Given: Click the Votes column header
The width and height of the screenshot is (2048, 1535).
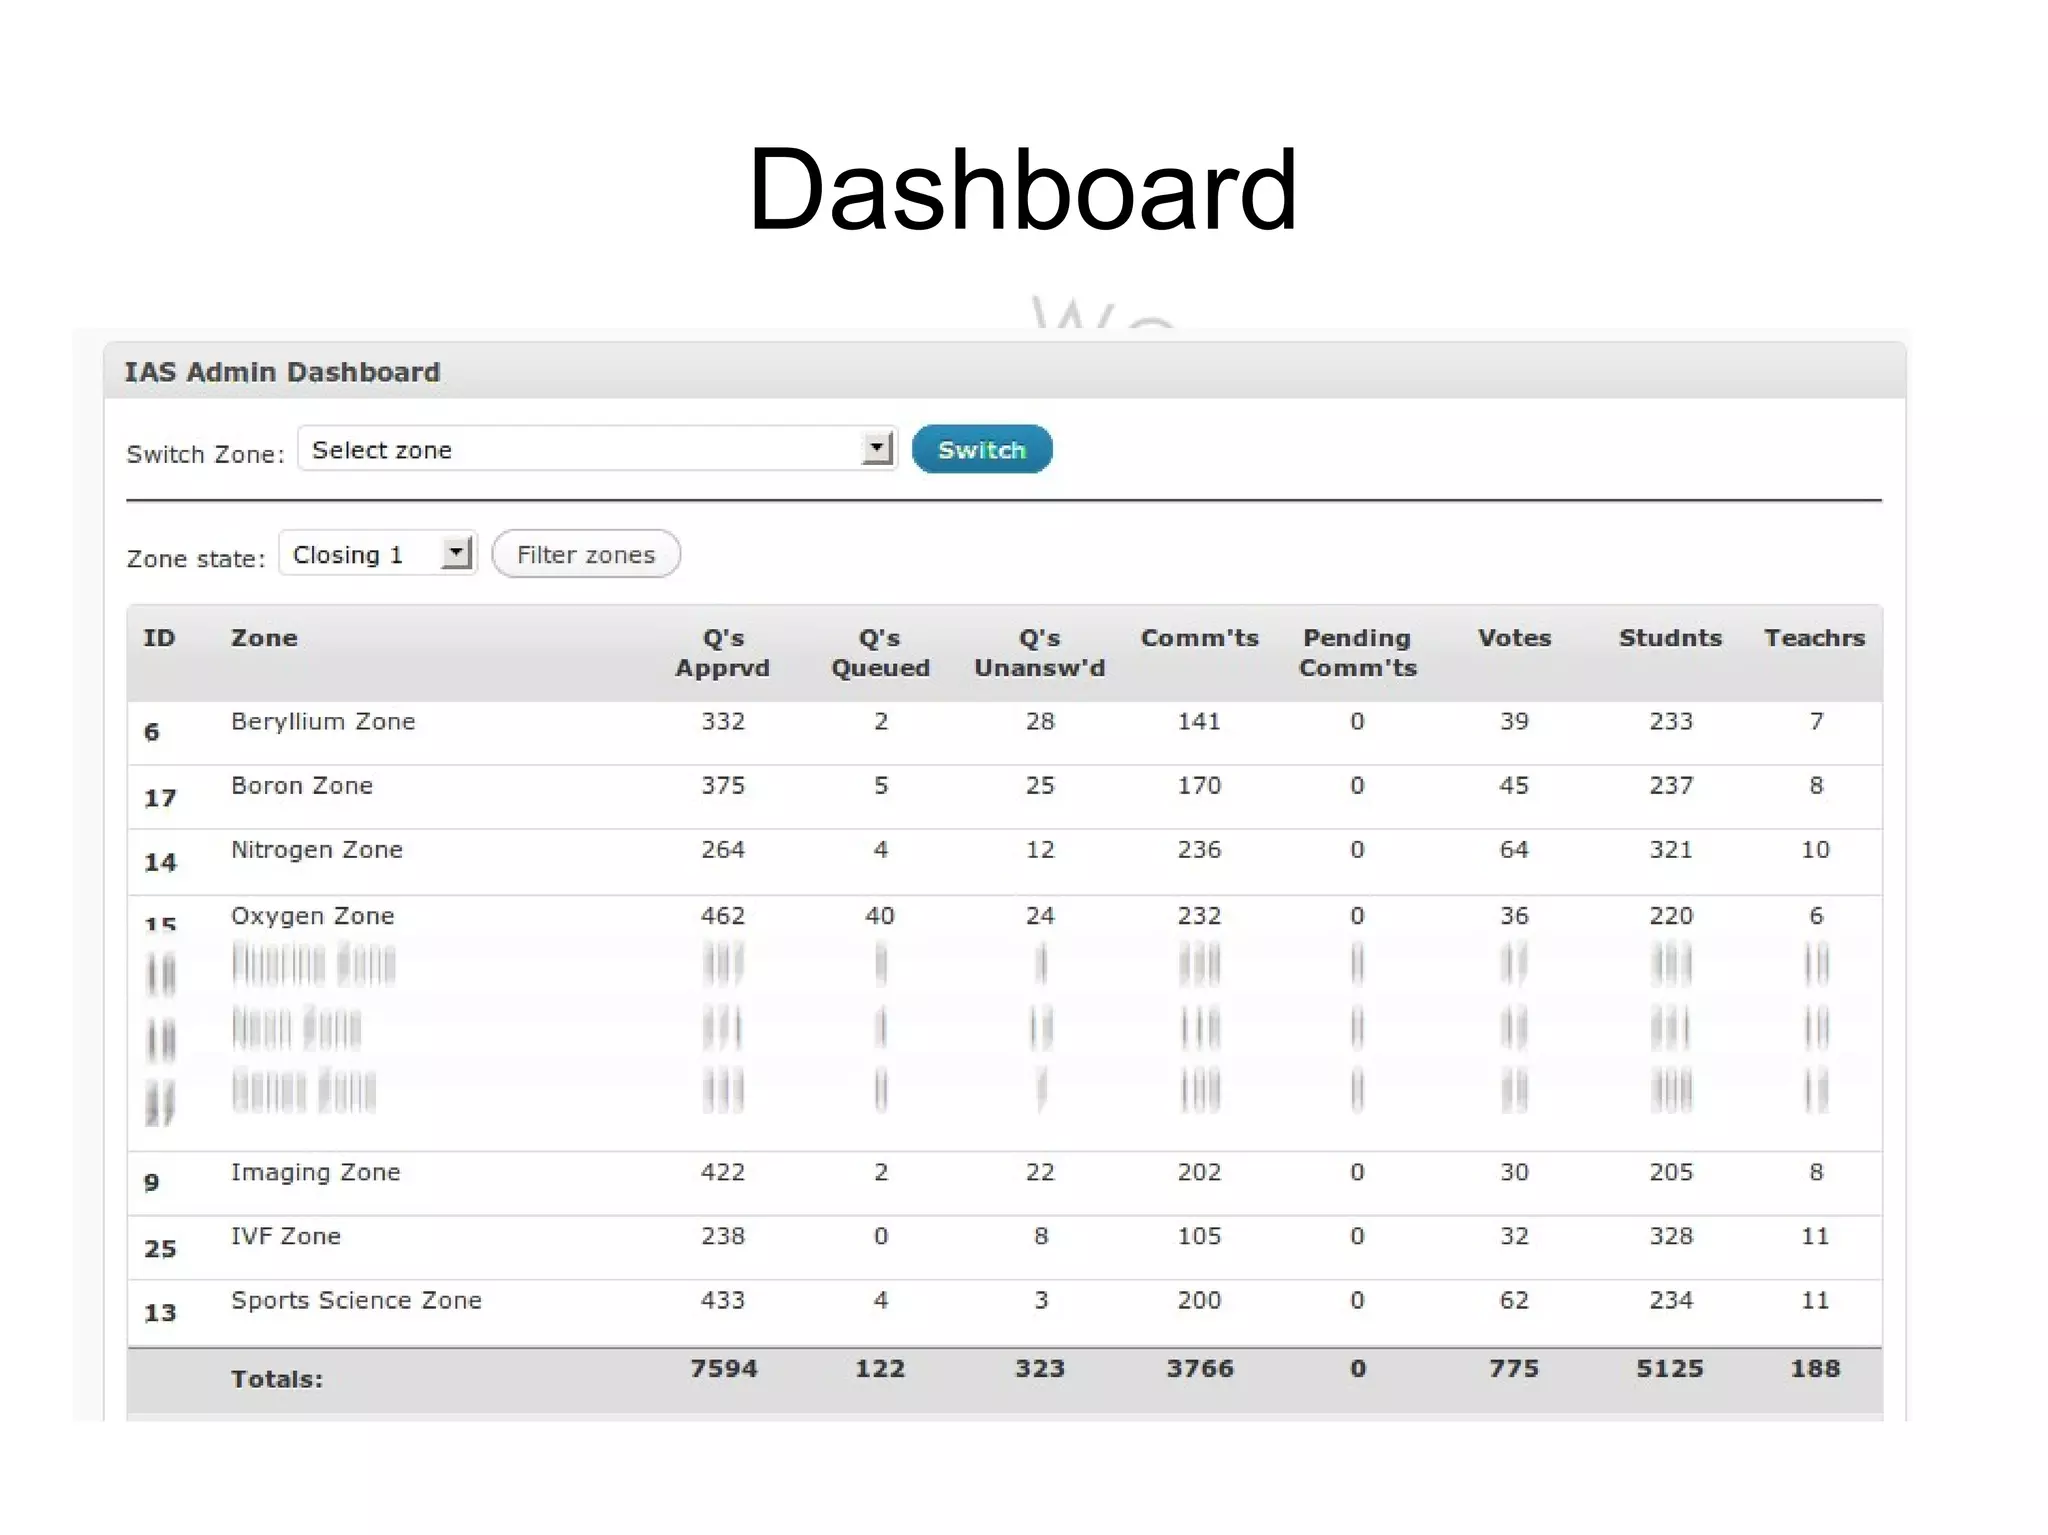Looking at the screenshot, I should (x=1514, y=638).
